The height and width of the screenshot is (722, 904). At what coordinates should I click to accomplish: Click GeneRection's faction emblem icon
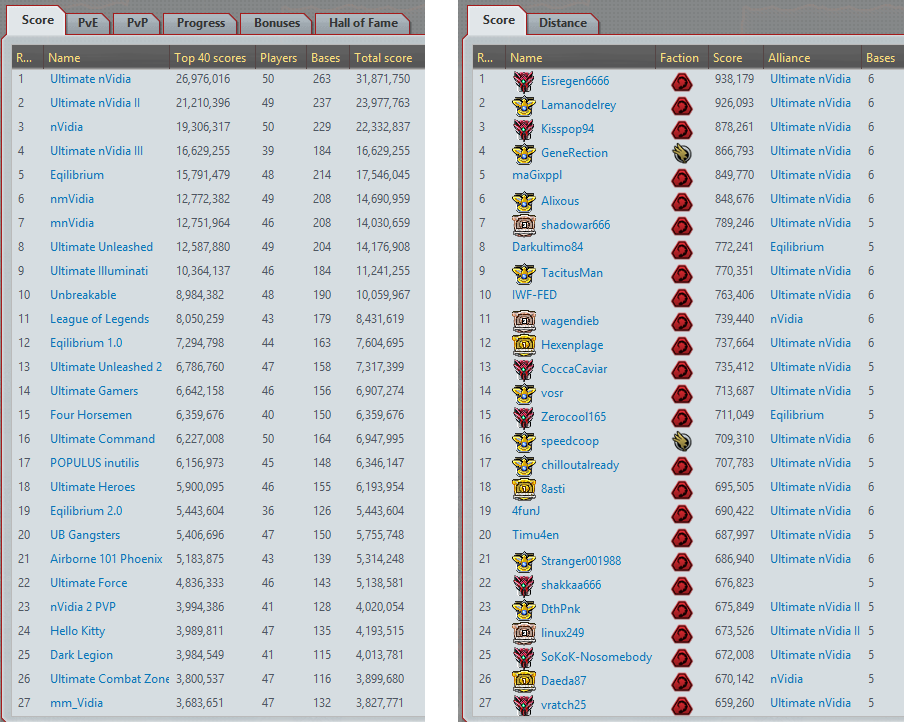coord(681,152)
